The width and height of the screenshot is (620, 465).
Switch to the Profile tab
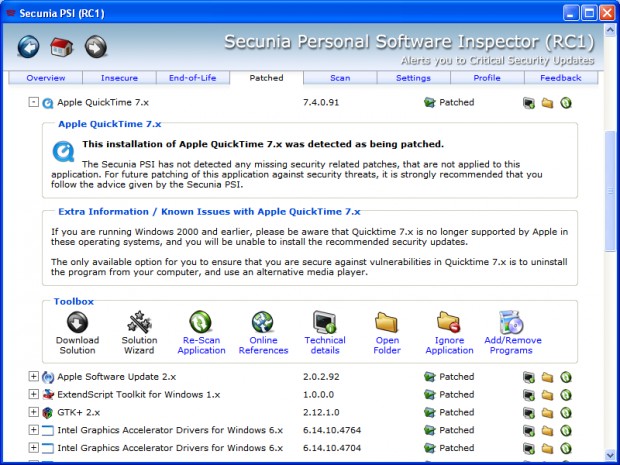coord(487,78)
